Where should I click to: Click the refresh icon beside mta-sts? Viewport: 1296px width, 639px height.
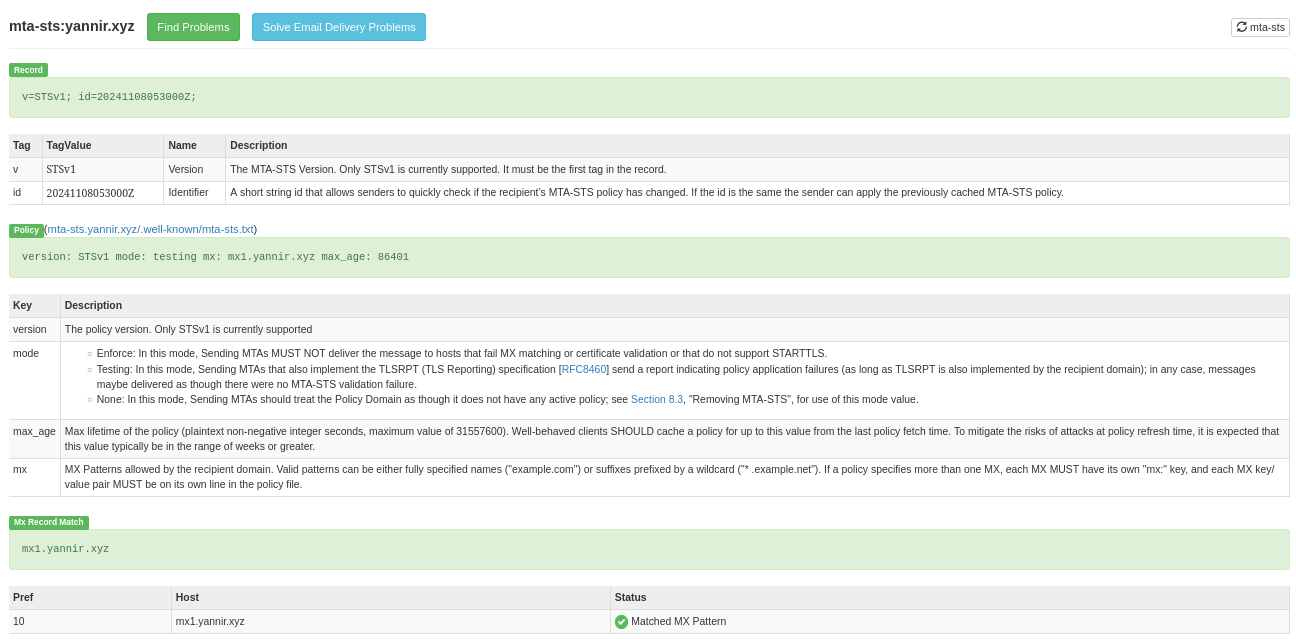click(x=1242, y=27)
